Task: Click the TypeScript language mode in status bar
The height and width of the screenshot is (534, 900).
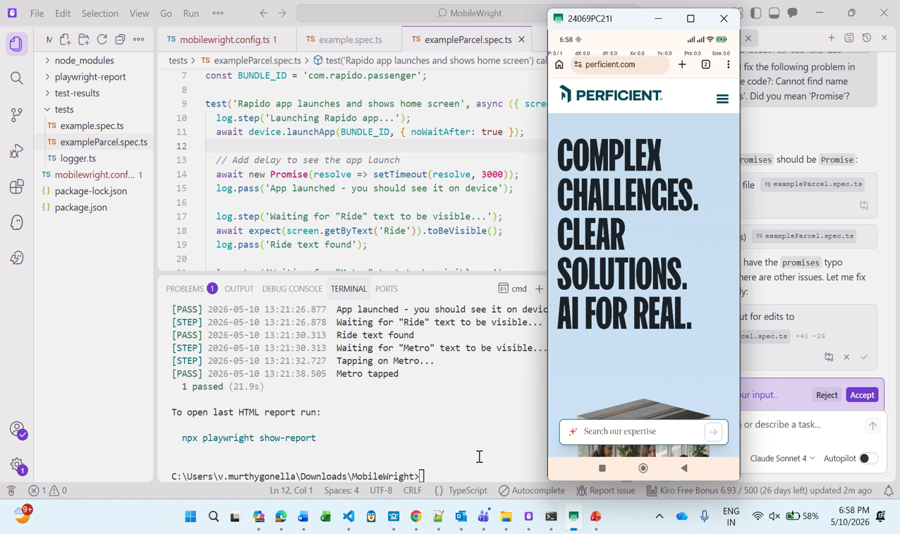Action: tap(467, 490)
